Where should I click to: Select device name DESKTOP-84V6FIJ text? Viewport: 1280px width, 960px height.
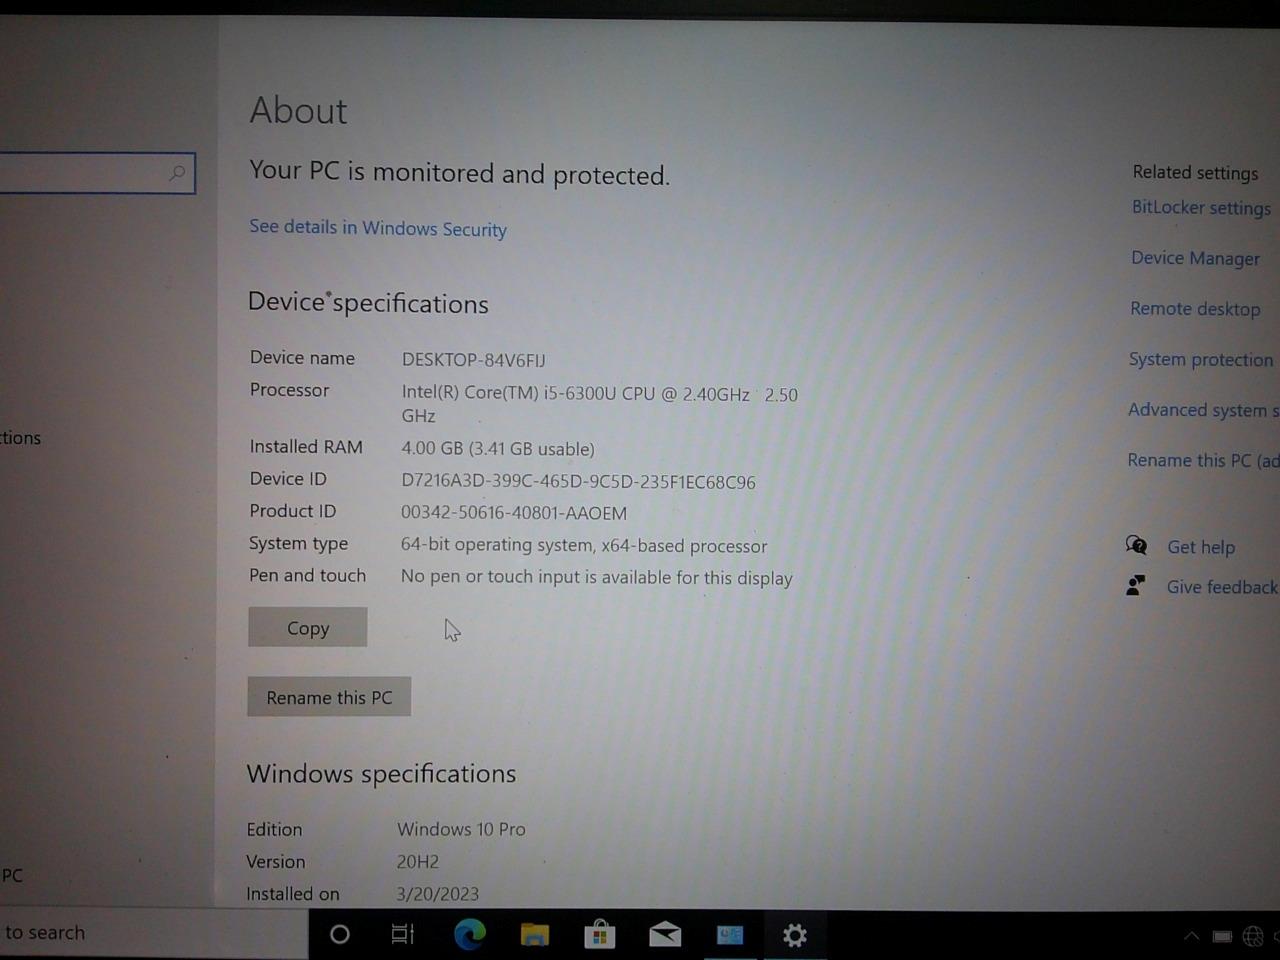pyautogui.click(x=474, y=359)
